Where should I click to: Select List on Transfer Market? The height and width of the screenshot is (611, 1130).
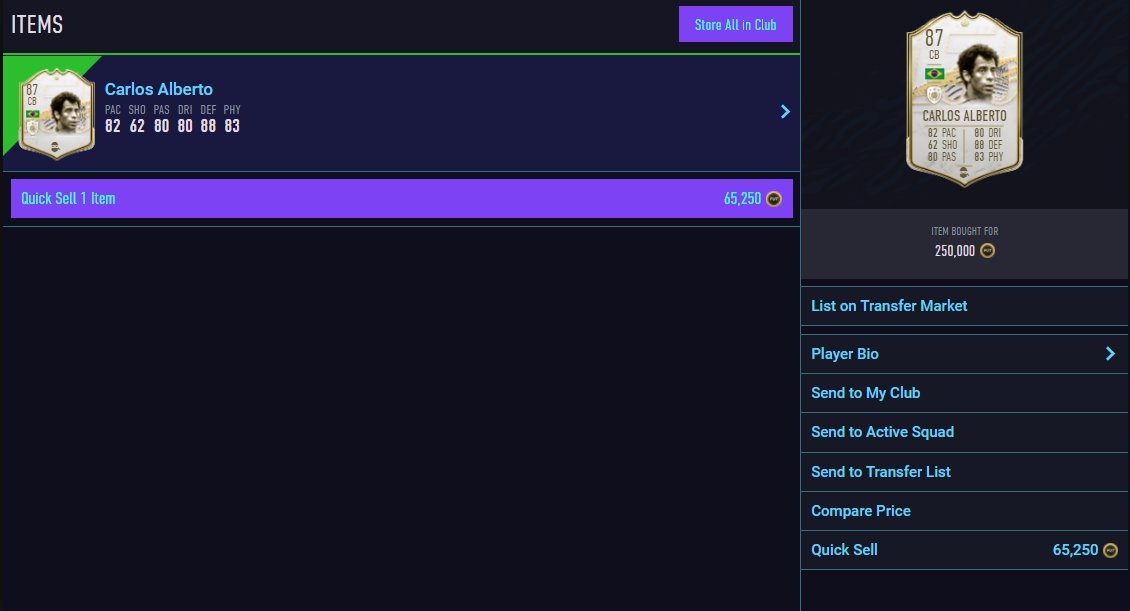coord(964,306)
